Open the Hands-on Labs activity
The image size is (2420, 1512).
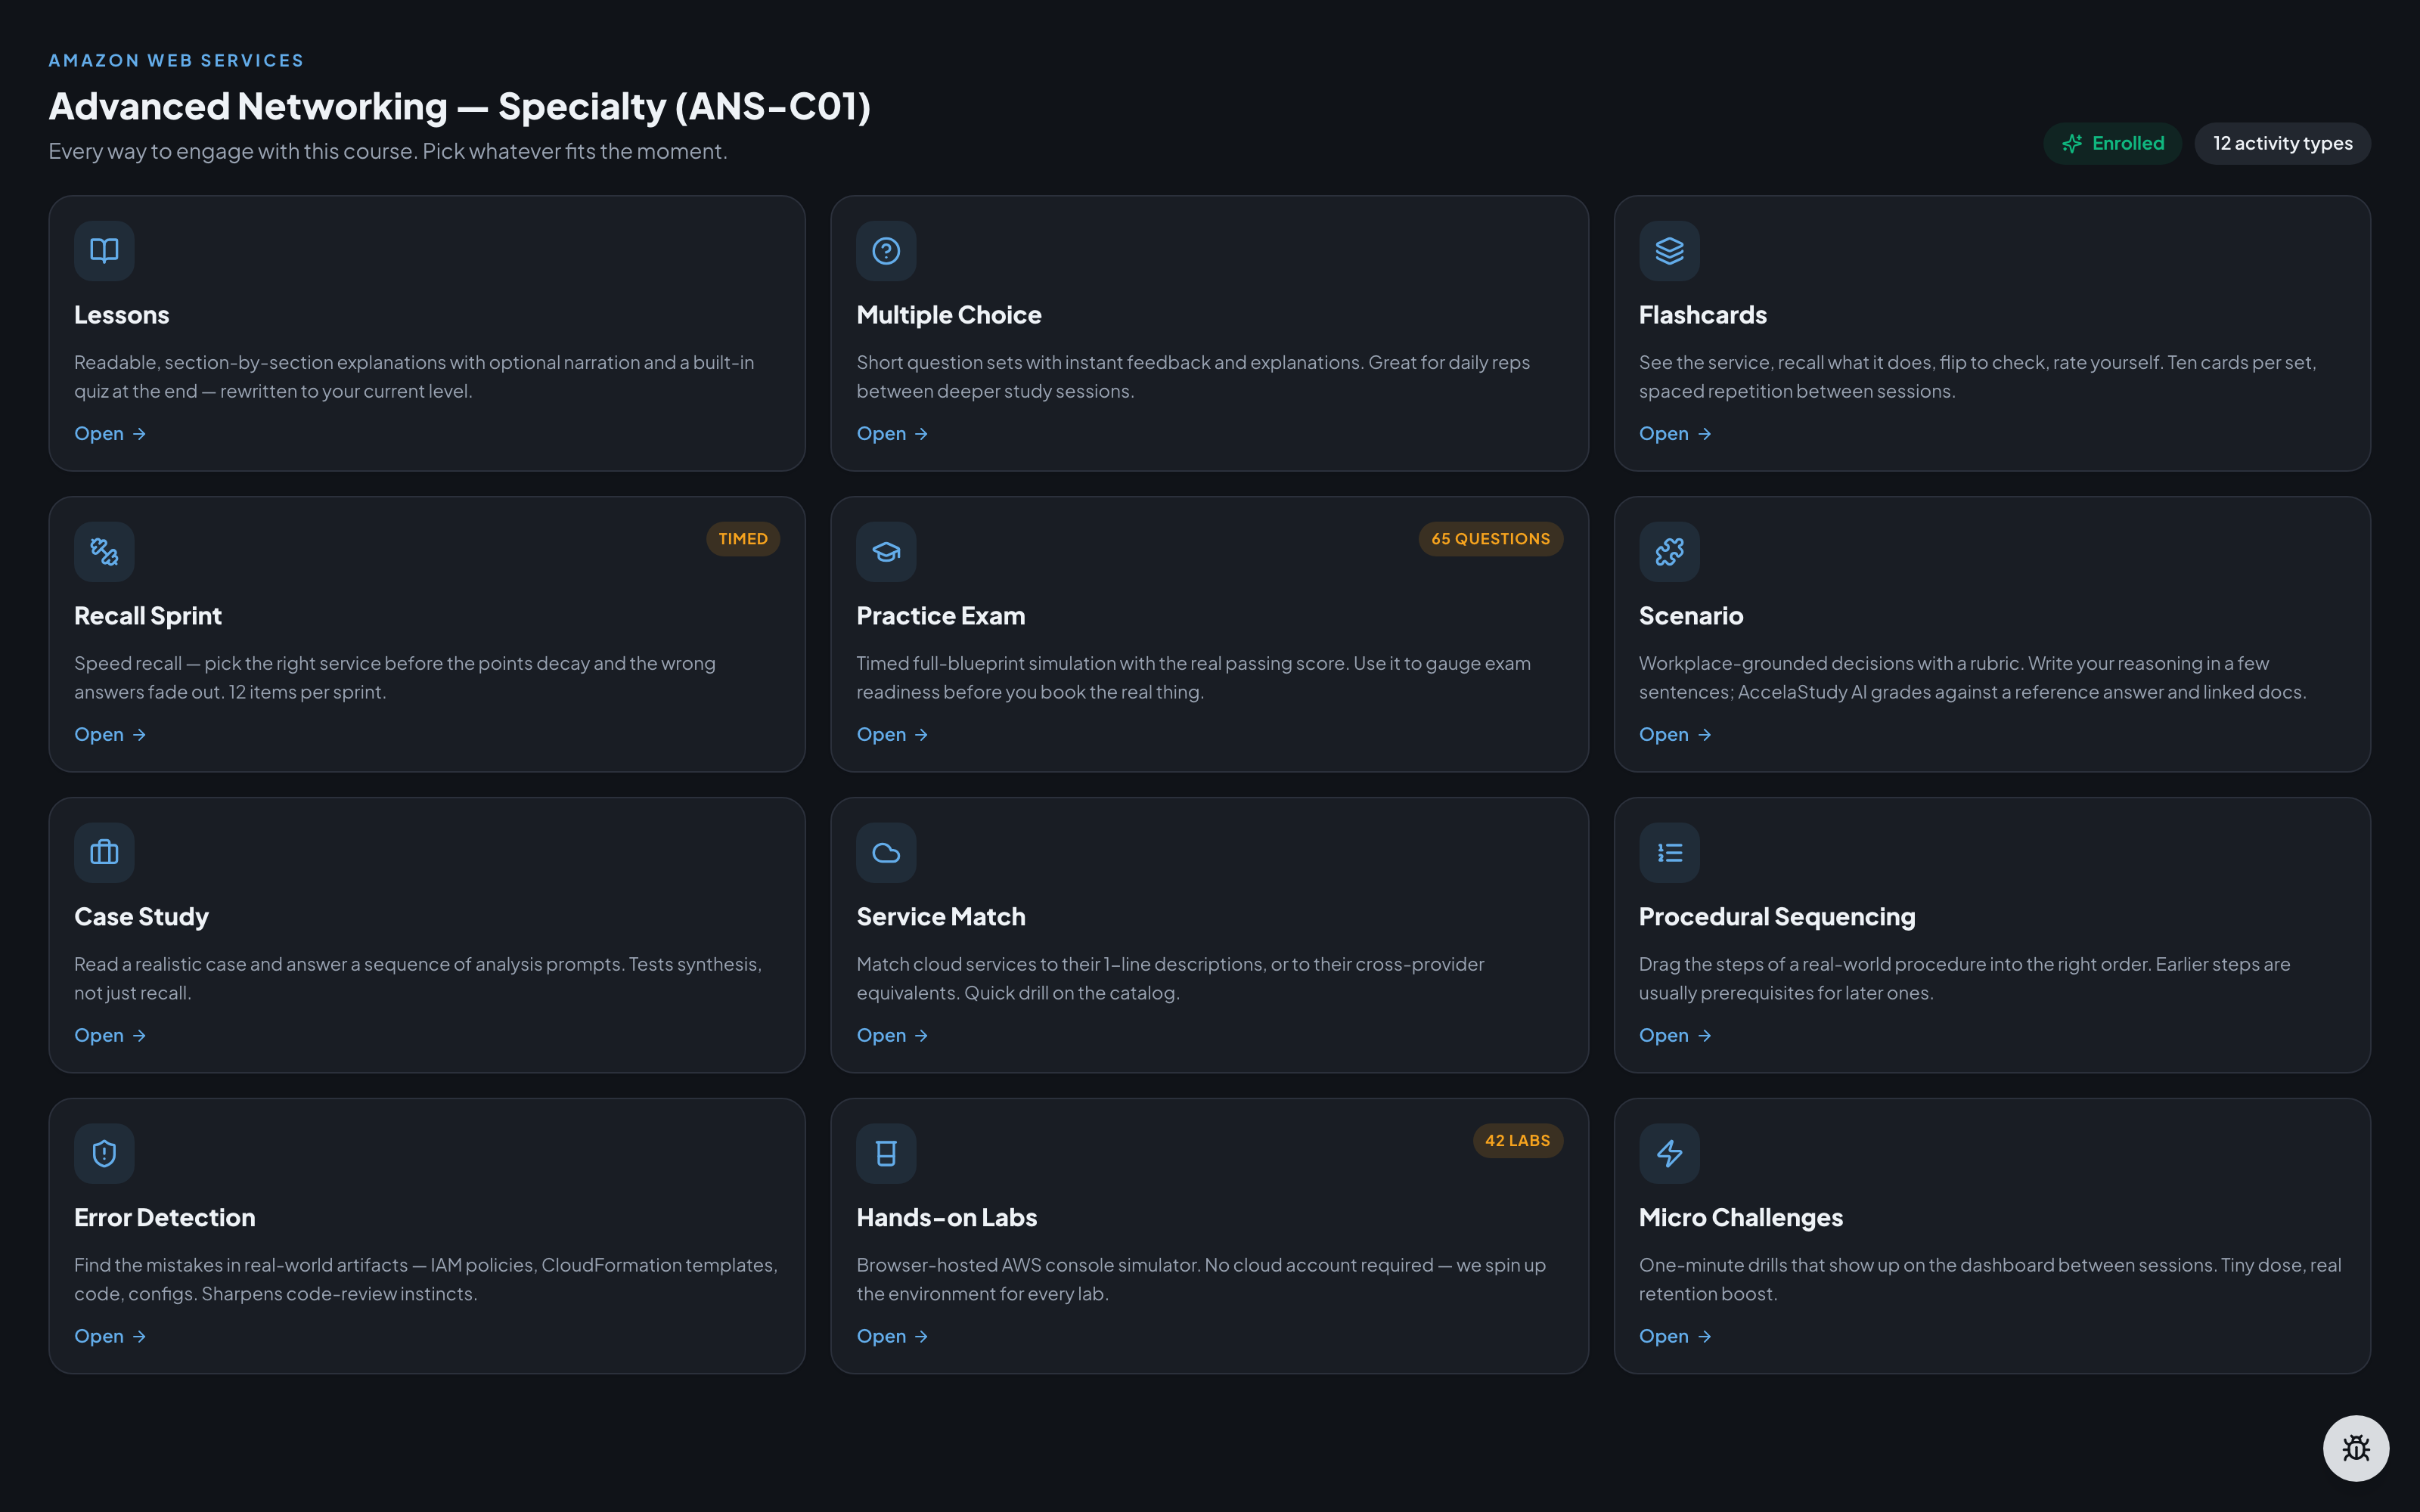[x=892, y=1336]
